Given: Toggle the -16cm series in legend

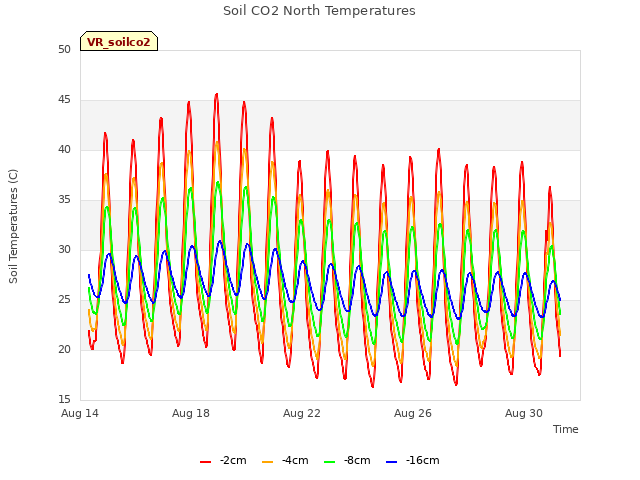Looking at the screenshot, I should [413, 460].
